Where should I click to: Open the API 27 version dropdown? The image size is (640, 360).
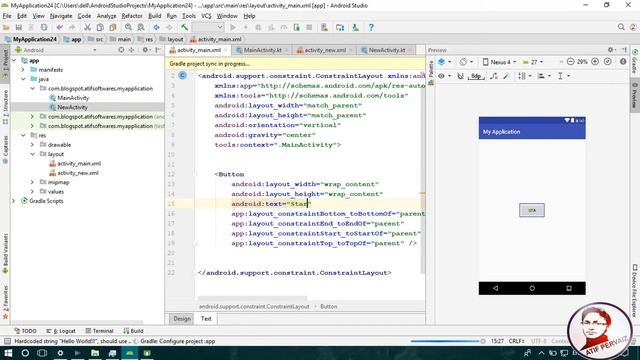tap(533, 62)
